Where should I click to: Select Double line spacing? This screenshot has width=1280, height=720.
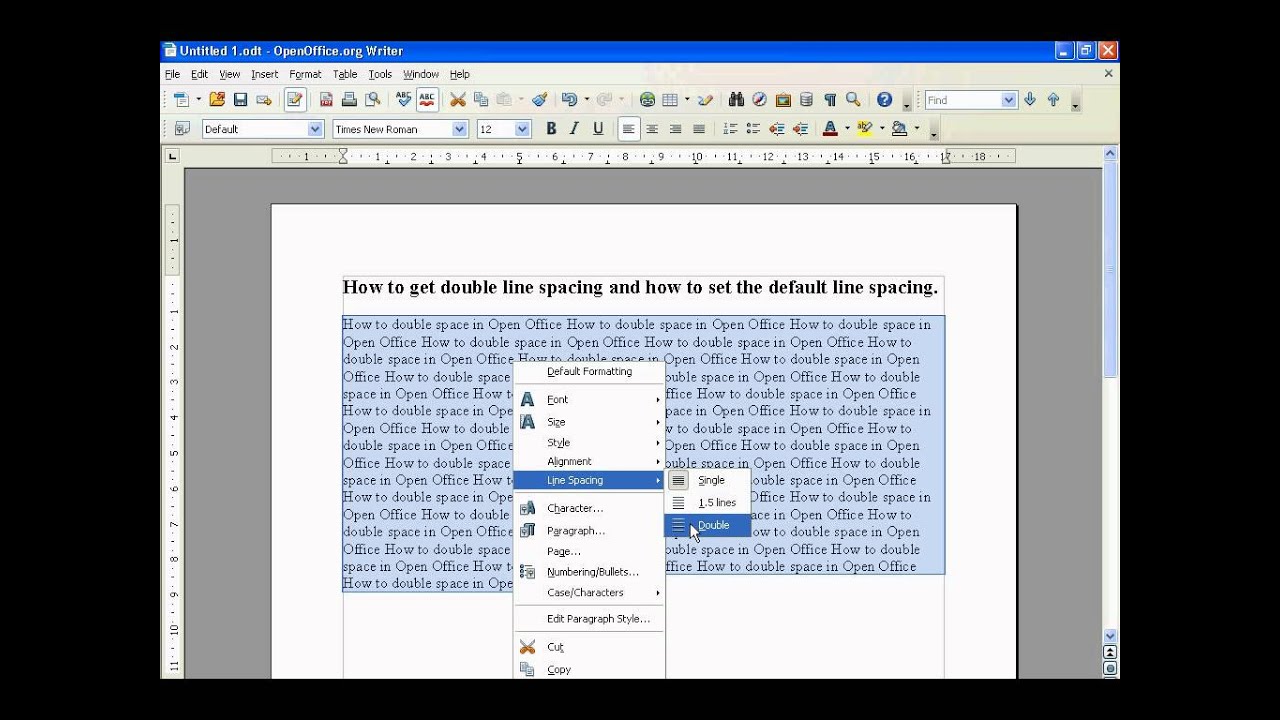pyautogui.click(x=708, y=525)
